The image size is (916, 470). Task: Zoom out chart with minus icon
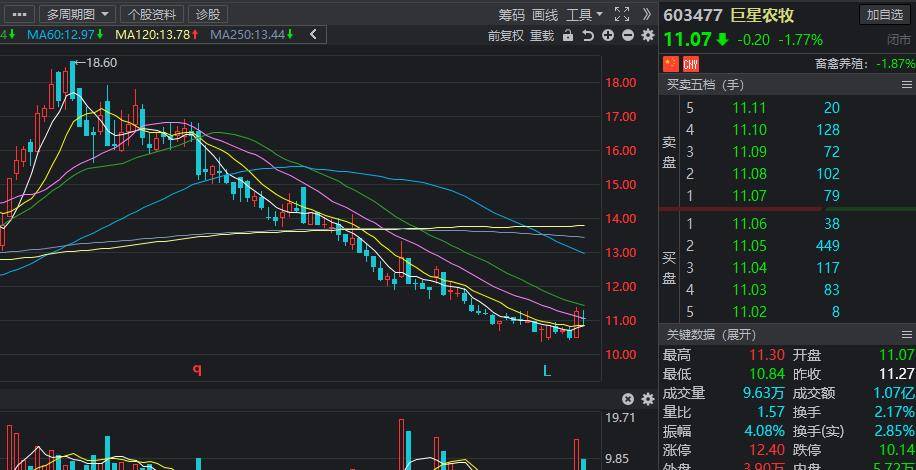[628, 35]
